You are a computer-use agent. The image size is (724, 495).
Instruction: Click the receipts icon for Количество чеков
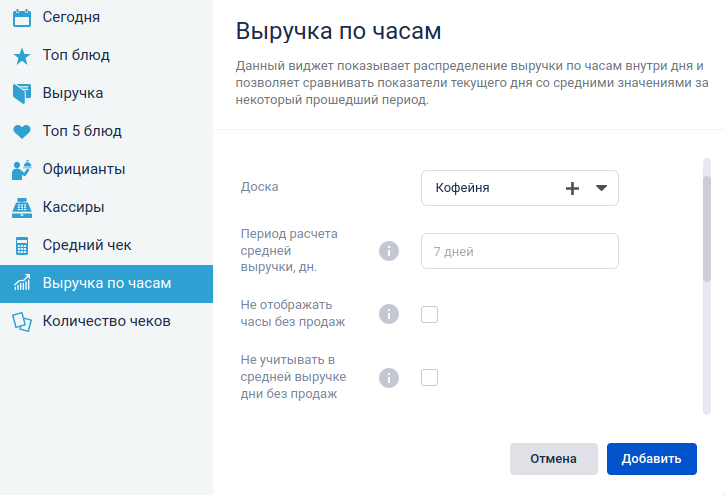pyautogui.click(x=22, y=322)
